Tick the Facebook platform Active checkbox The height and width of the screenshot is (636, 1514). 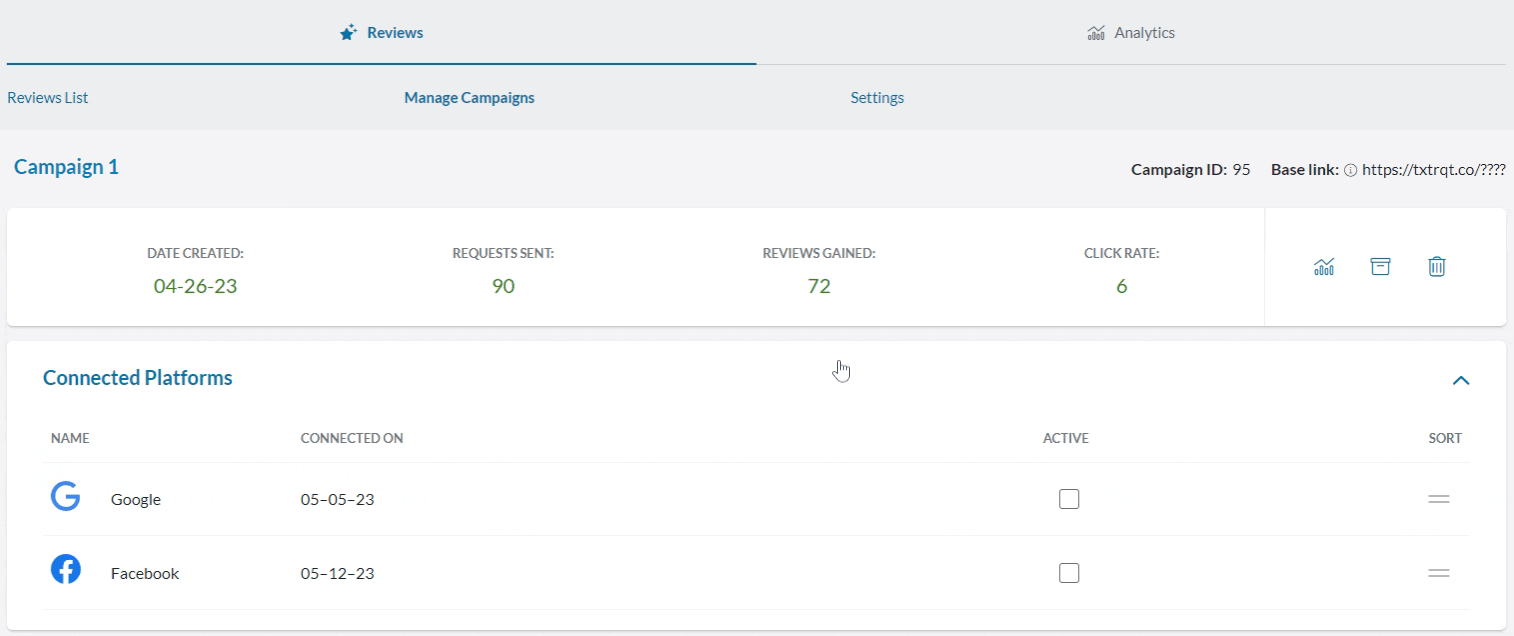point(1069,573)
